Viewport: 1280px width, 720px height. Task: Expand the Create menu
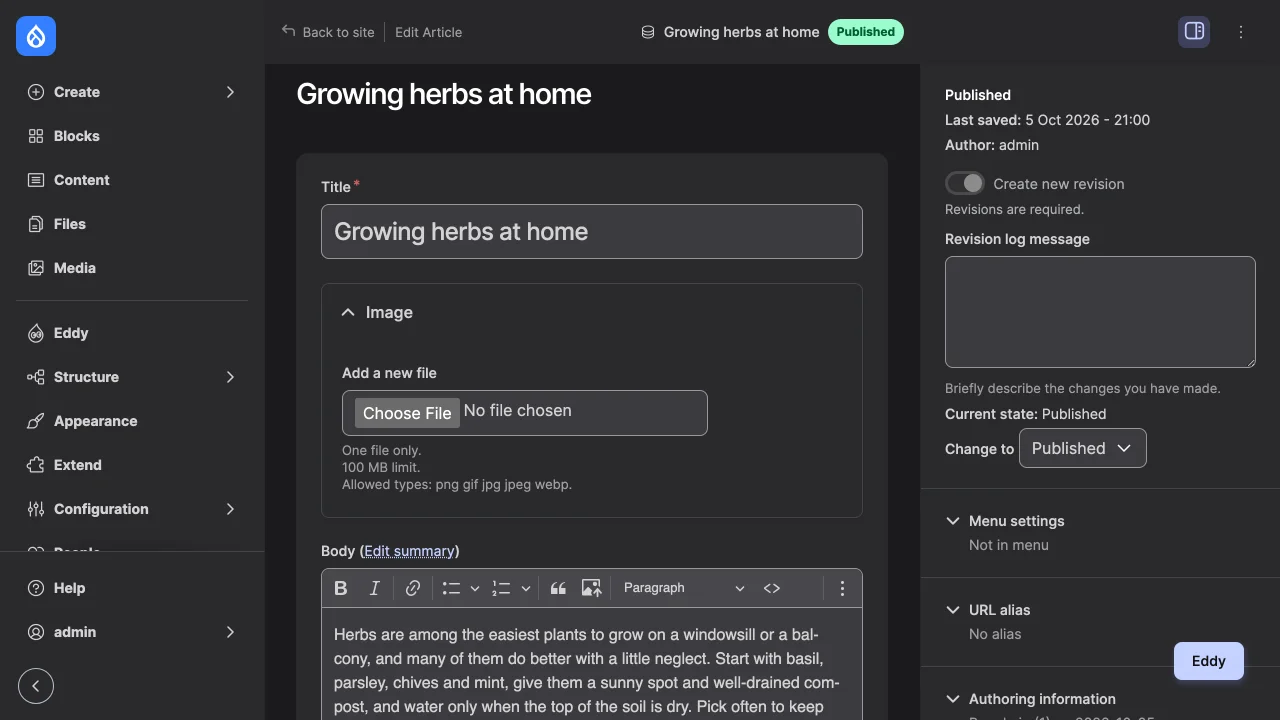tap(132, 92)
